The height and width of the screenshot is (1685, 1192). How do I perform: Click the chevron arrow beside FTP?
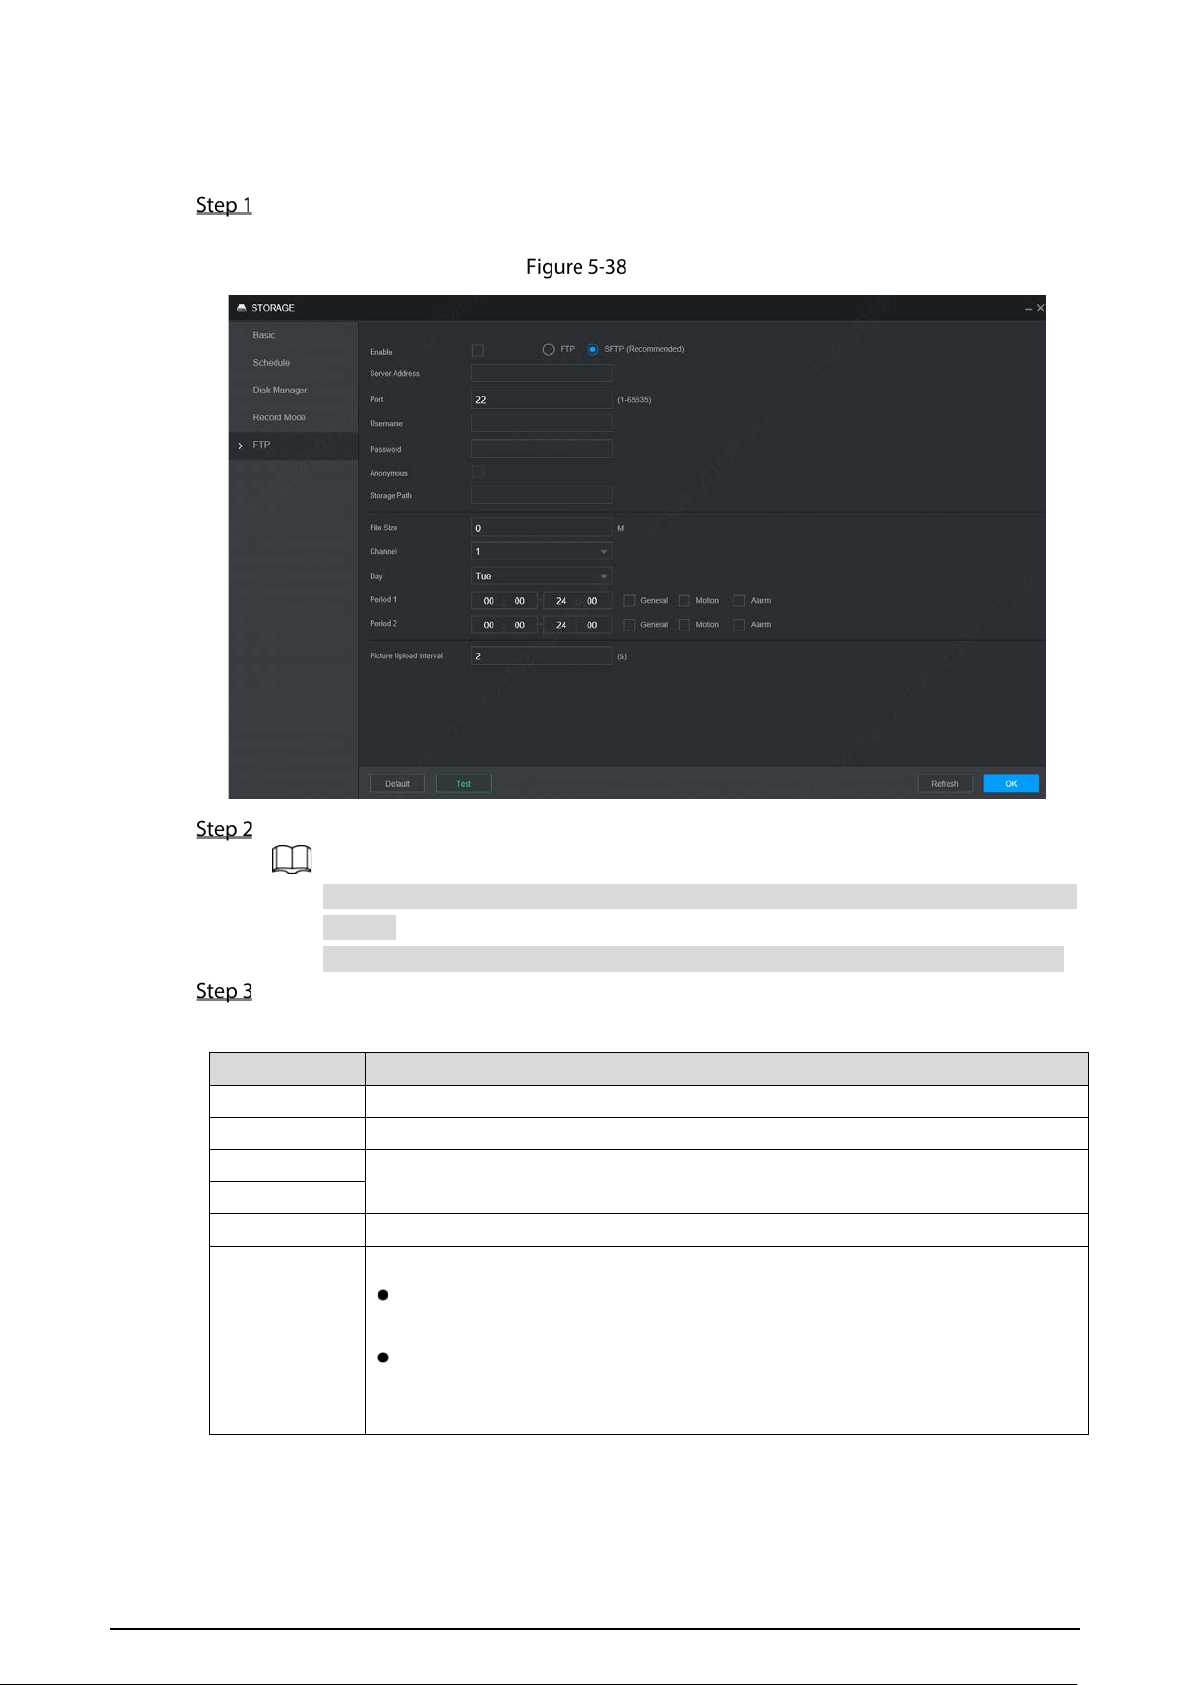[240, 445]
